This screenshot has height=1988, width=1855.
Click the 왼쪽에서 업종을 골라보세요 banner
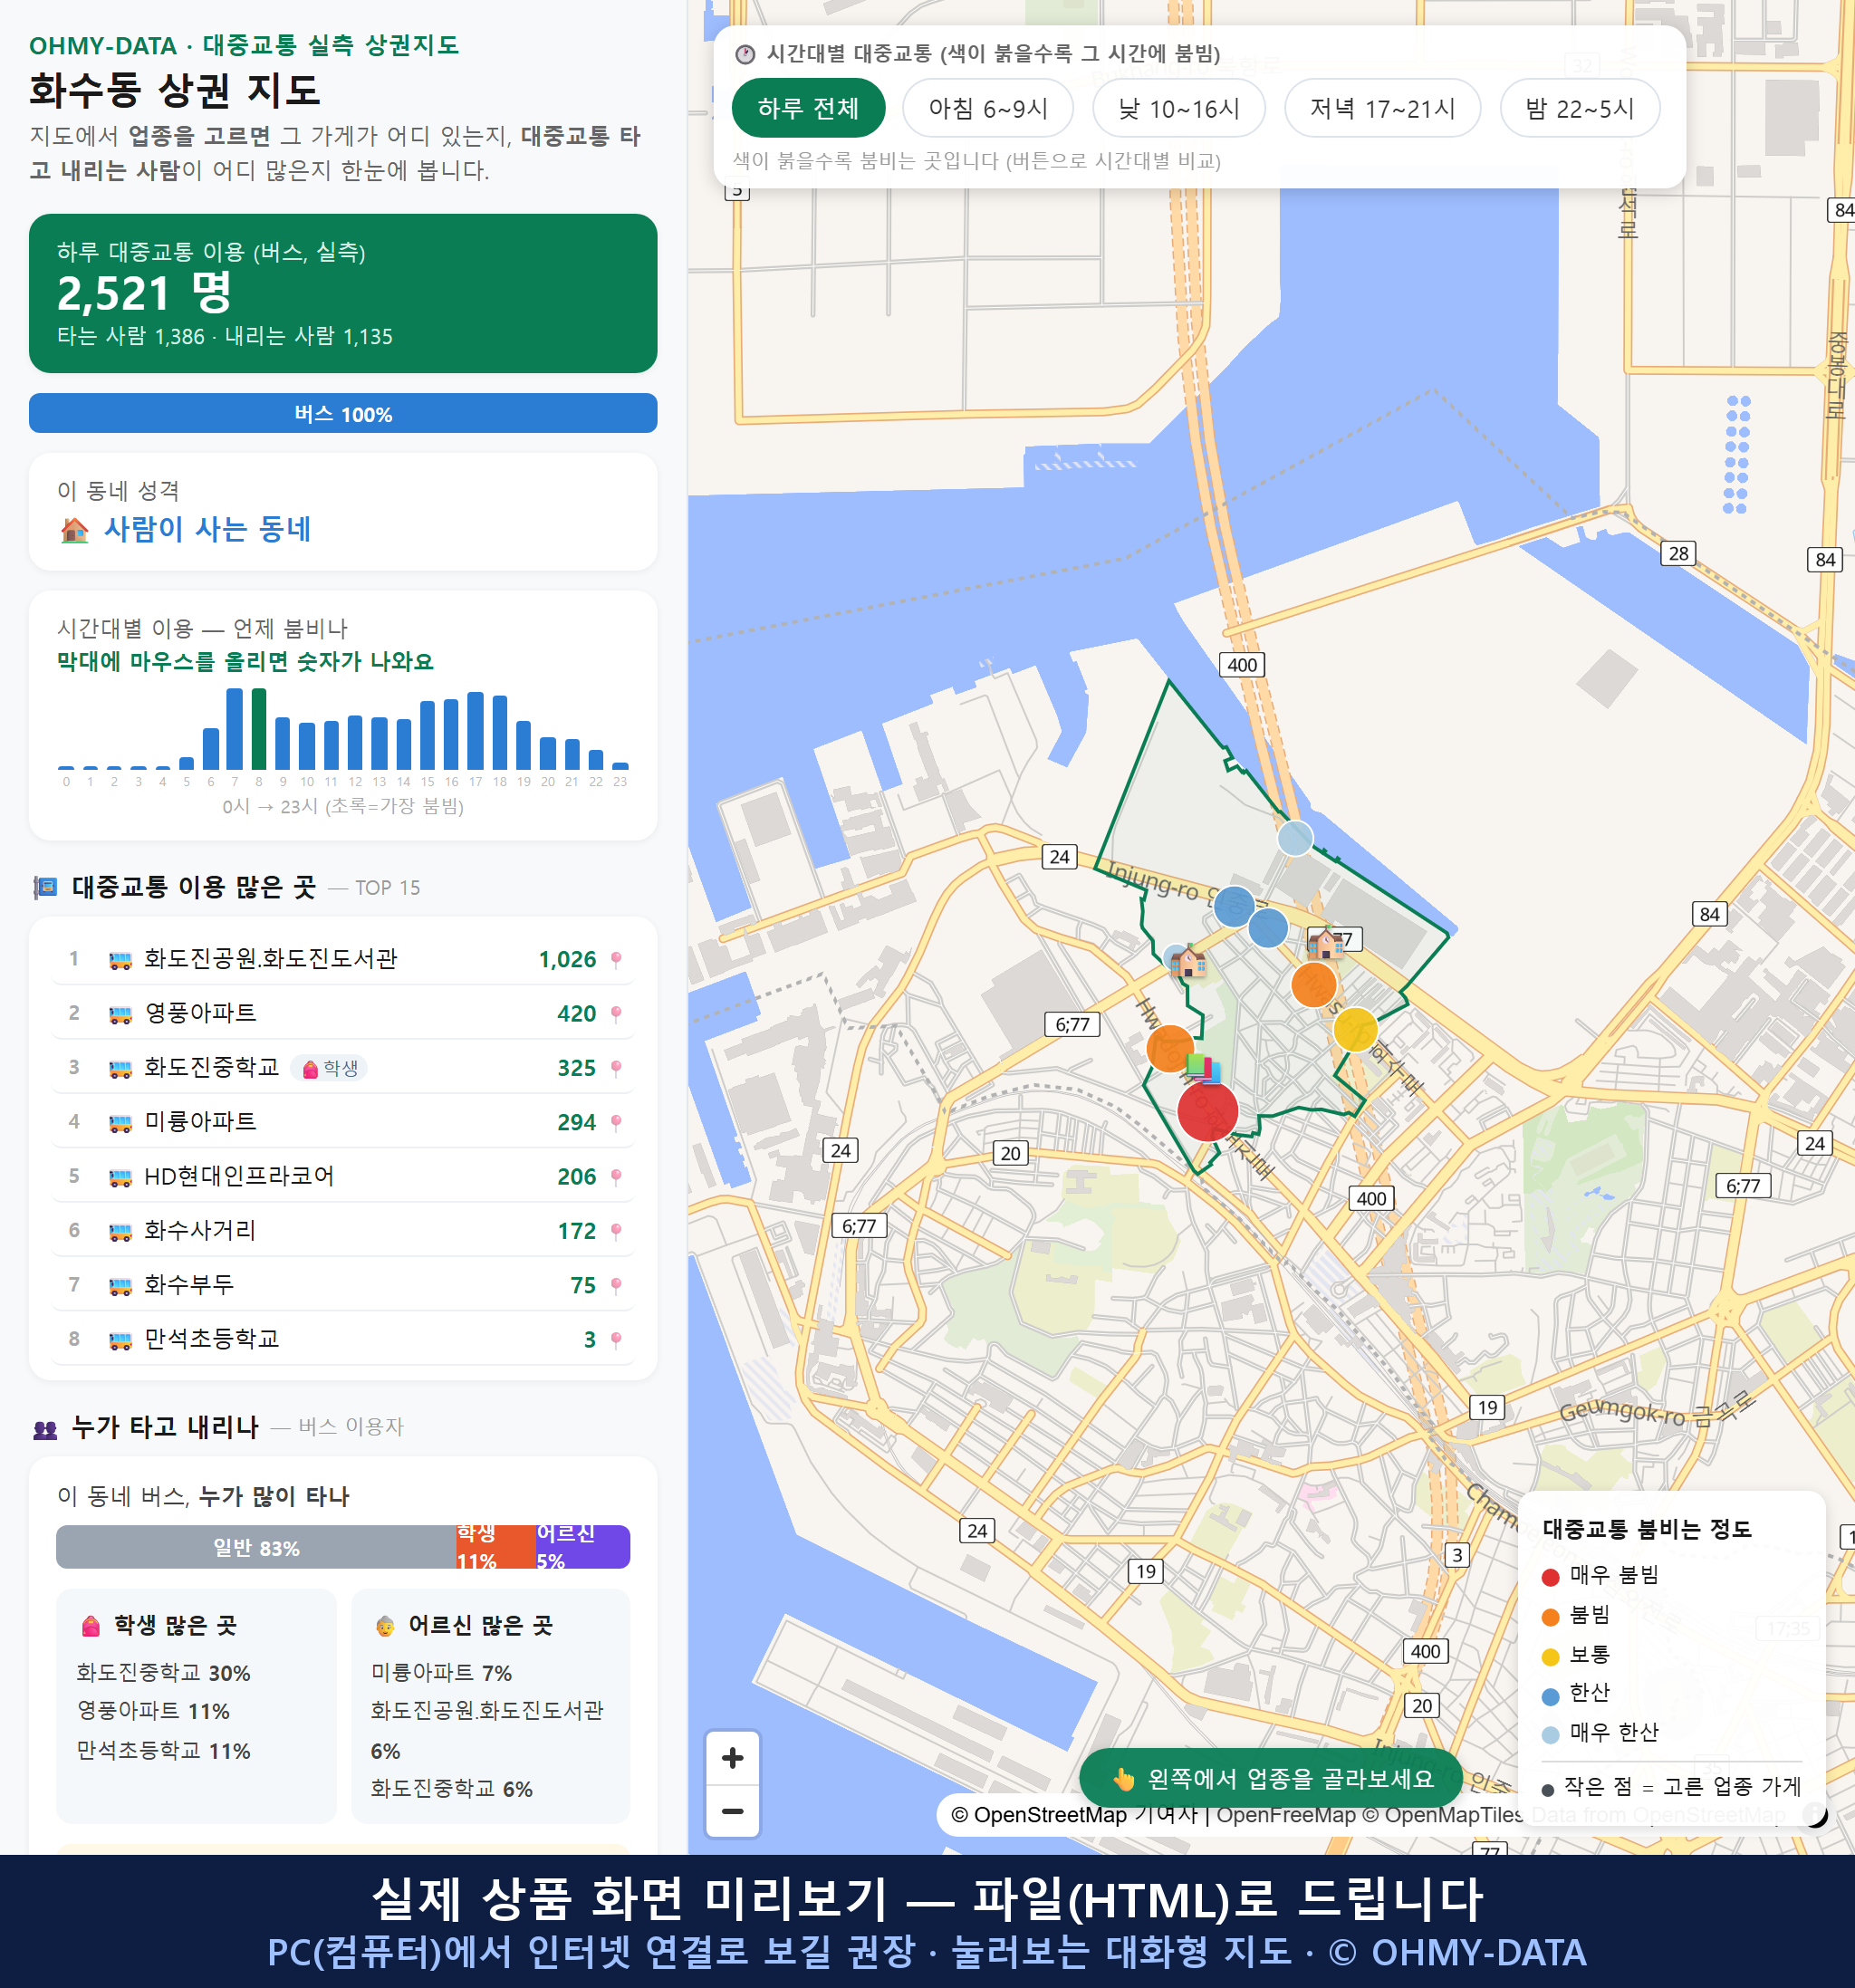point(1270,1778)
